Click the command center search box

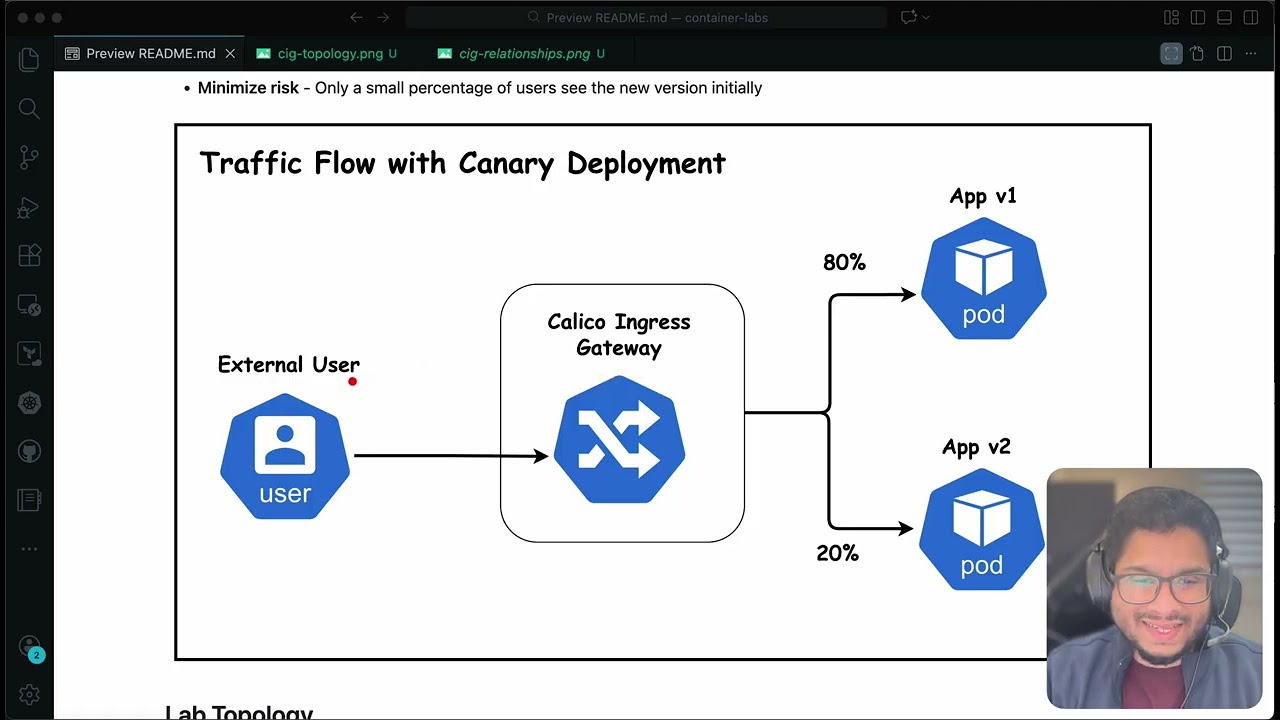pos(646,17)
